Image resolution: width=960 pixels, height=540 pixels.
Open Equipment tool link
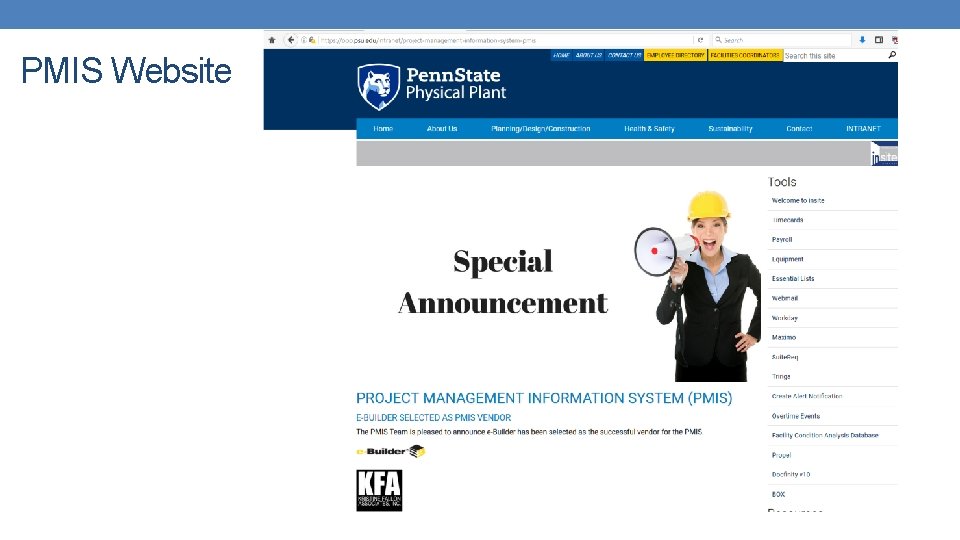click(787, 260)
